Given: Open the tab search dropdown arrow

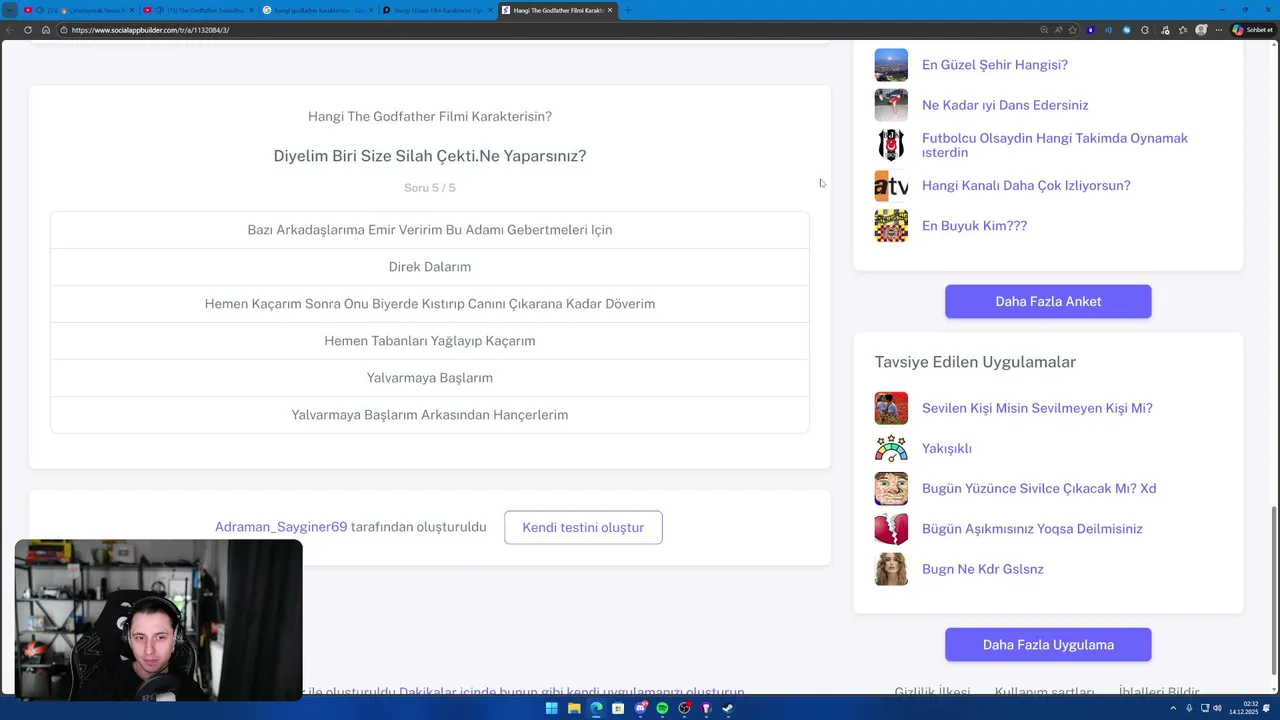Looking at the screenshot, I should click(9, 10).
